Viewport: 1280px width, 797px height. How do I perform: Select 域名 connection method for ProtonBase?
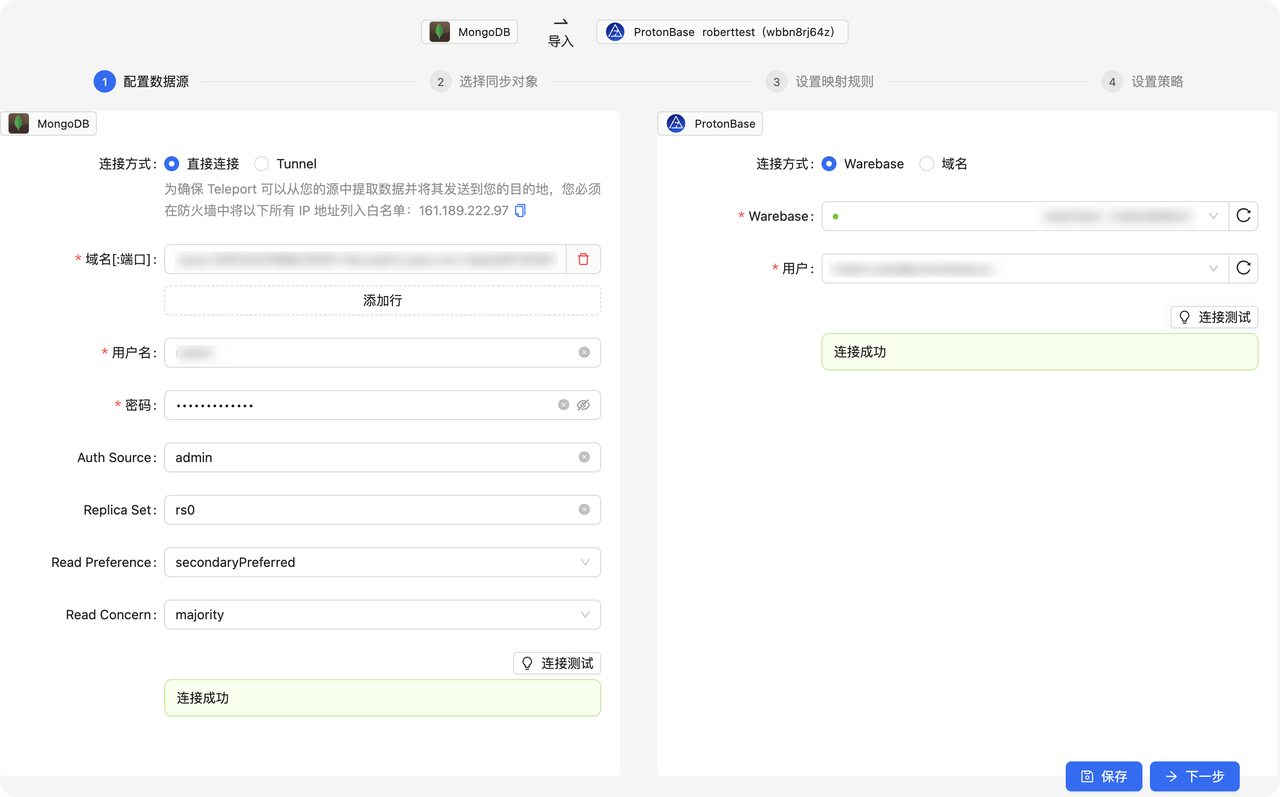click(927, 163)
